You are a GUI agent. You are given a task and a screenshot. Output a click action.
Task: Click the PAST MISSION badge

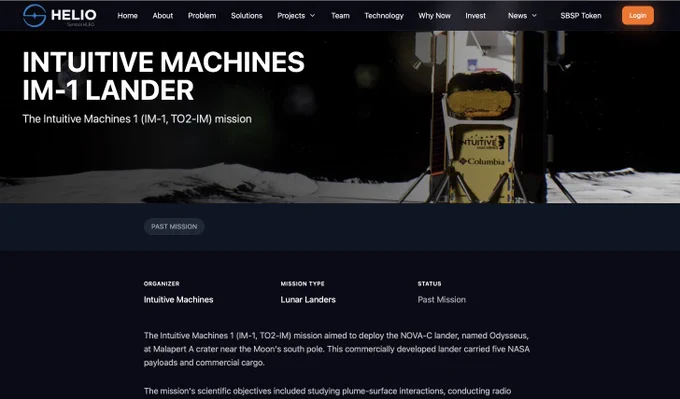click(x=174, y=226)
